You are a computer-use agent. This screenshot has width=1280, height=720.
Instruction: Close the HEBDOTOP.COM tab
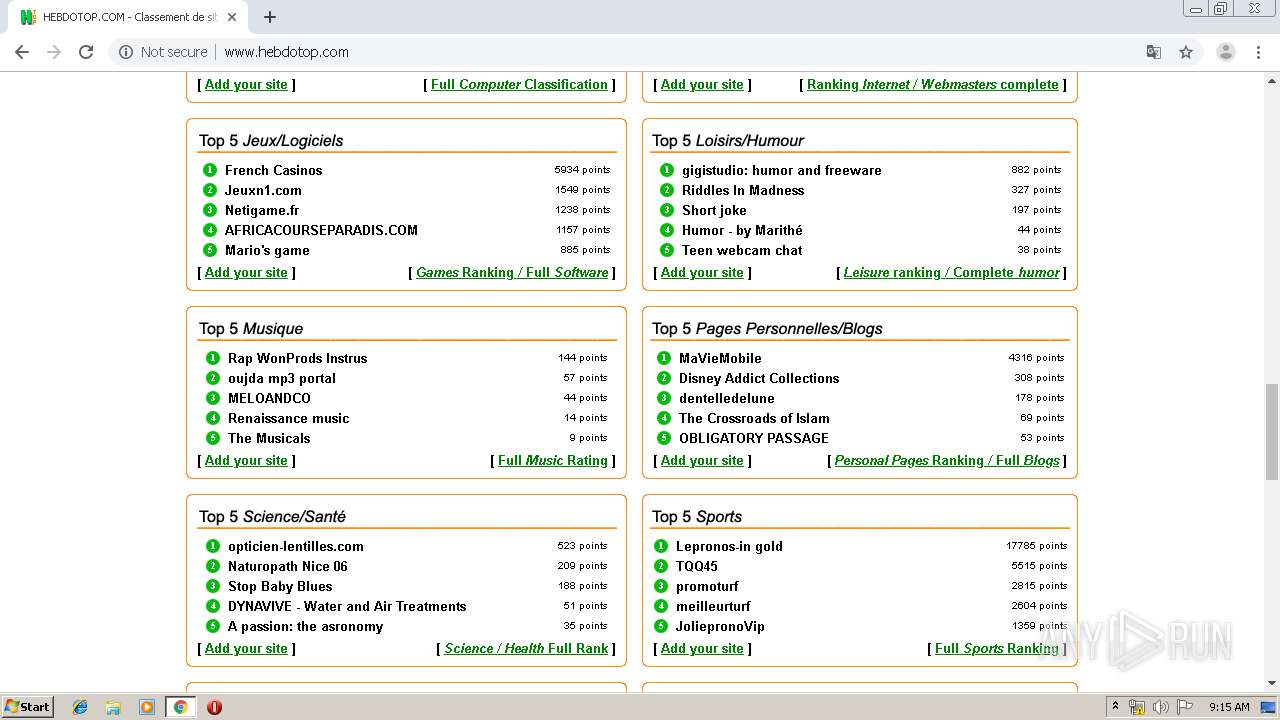click(x=232, y=17)
